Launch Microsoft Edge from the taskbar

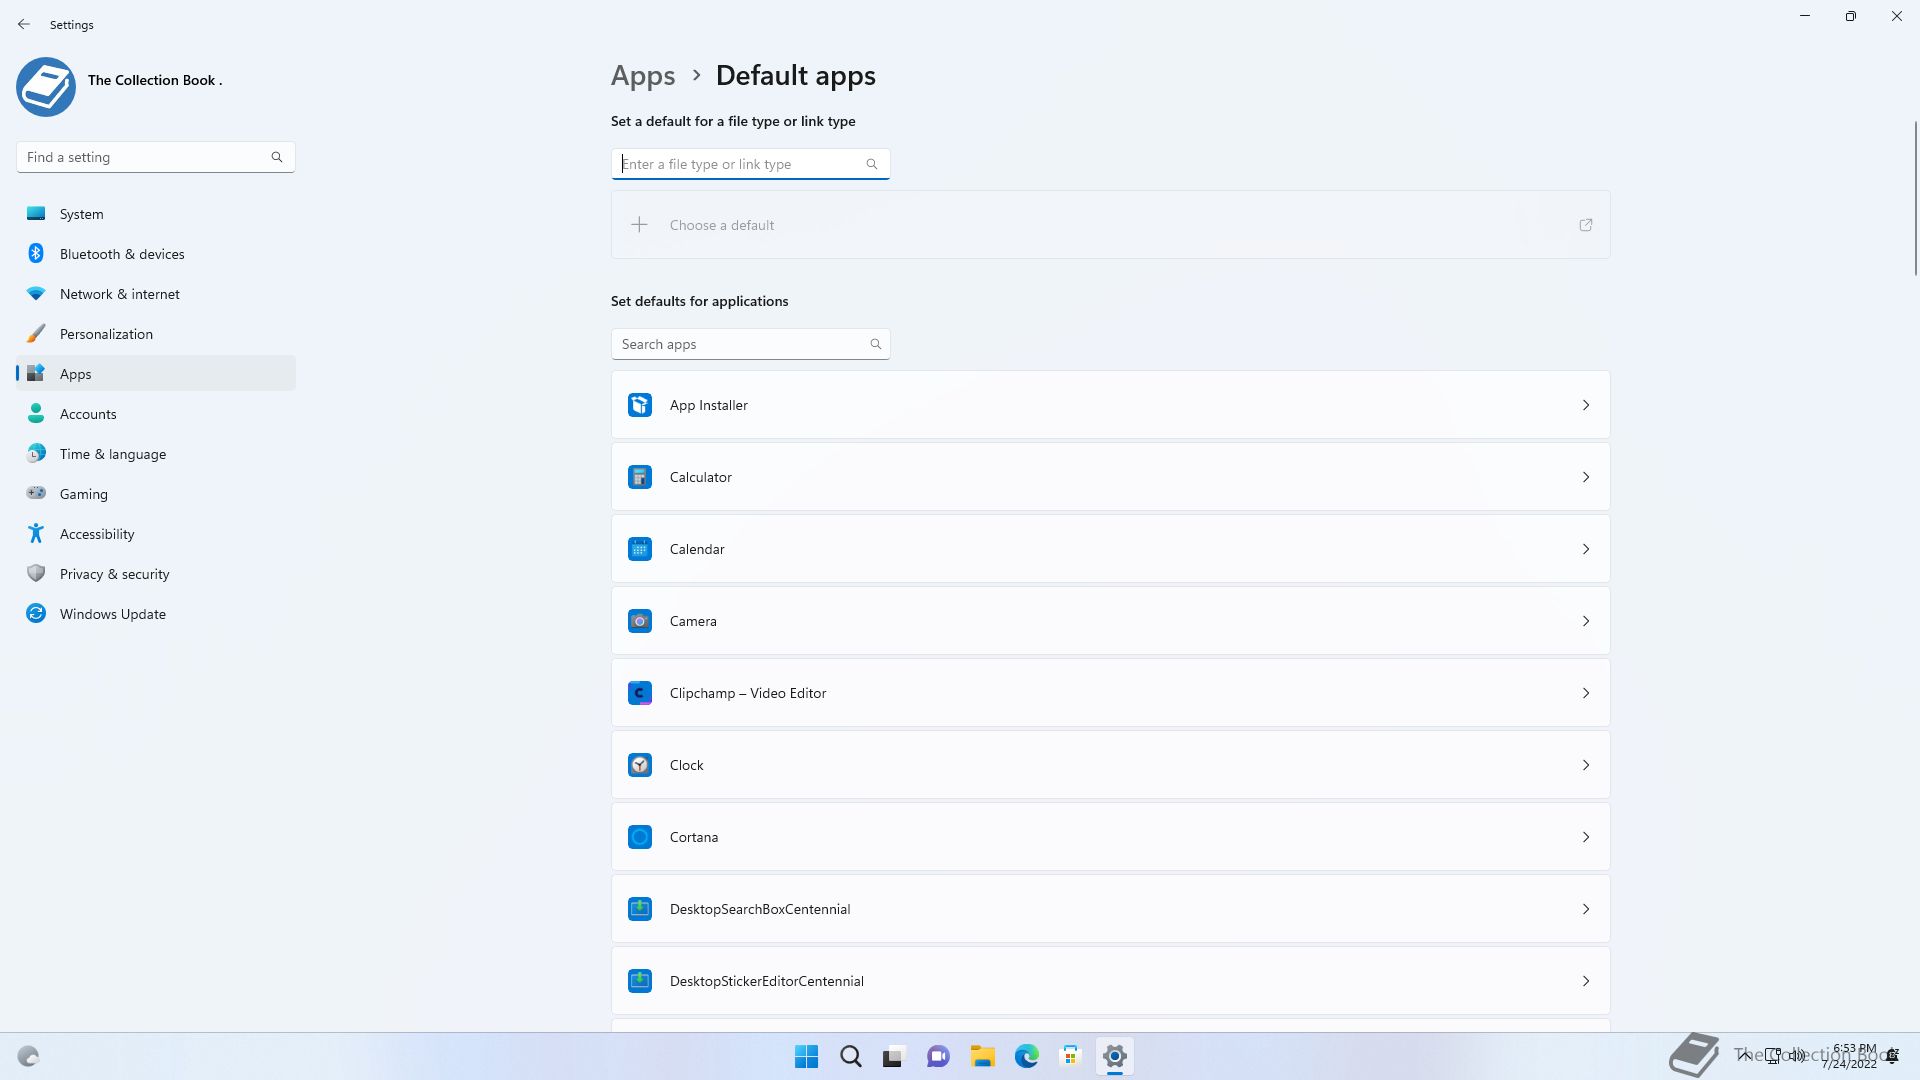1027,1056
